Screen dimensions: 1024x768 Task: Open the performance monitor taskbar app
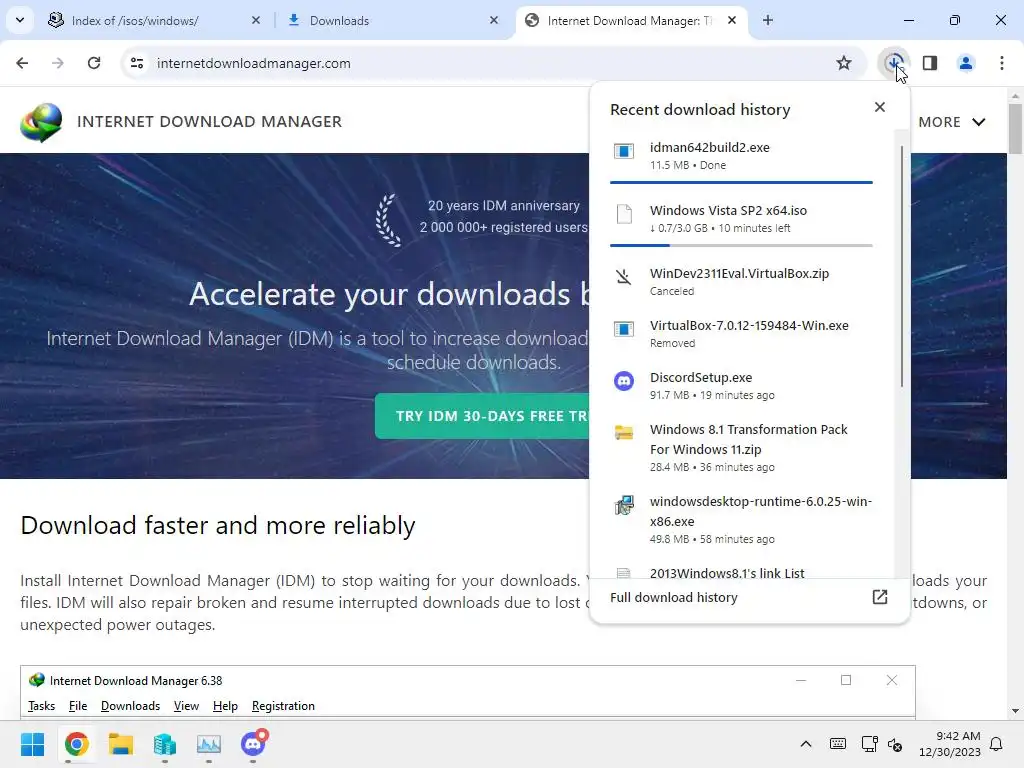(x=209, y=744)
